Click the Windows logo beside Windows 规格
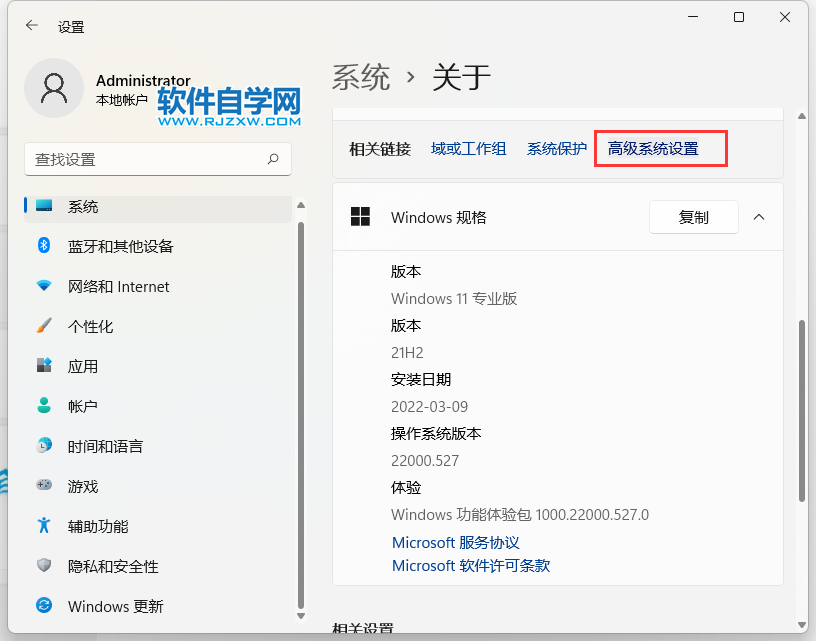 click(360, 216)
